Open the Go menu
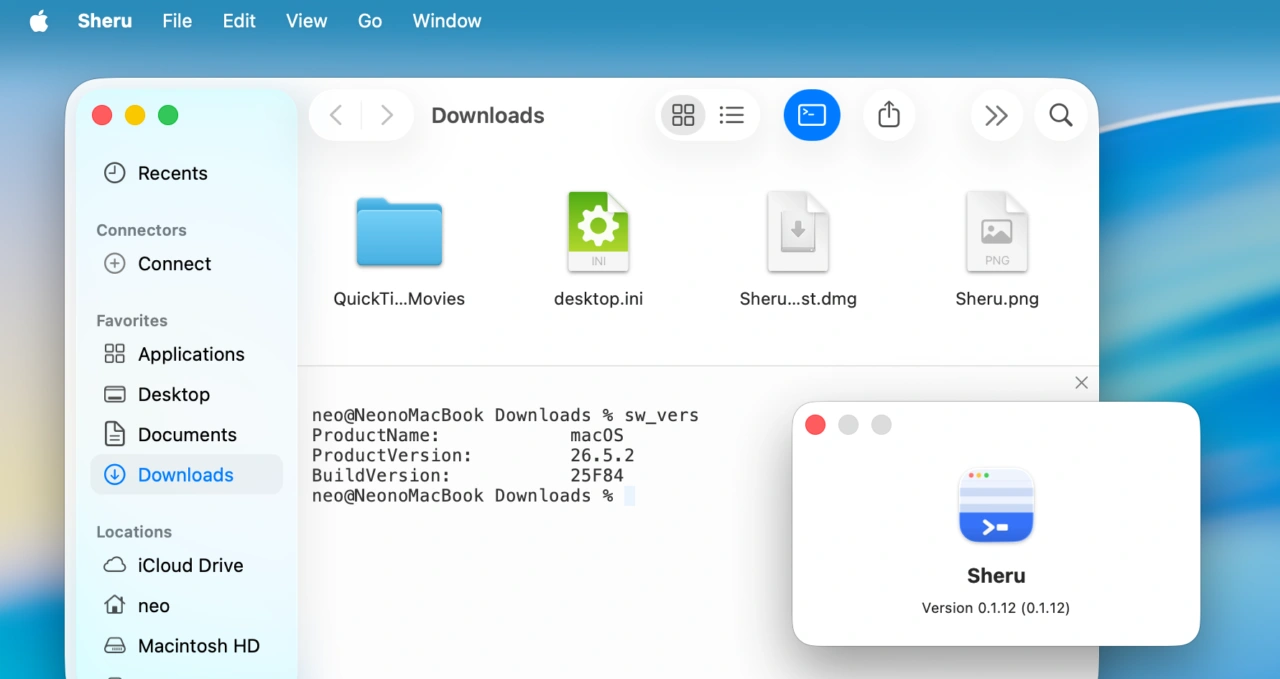The height and width of the screenshot is (679, 1280). click(370, 21)
